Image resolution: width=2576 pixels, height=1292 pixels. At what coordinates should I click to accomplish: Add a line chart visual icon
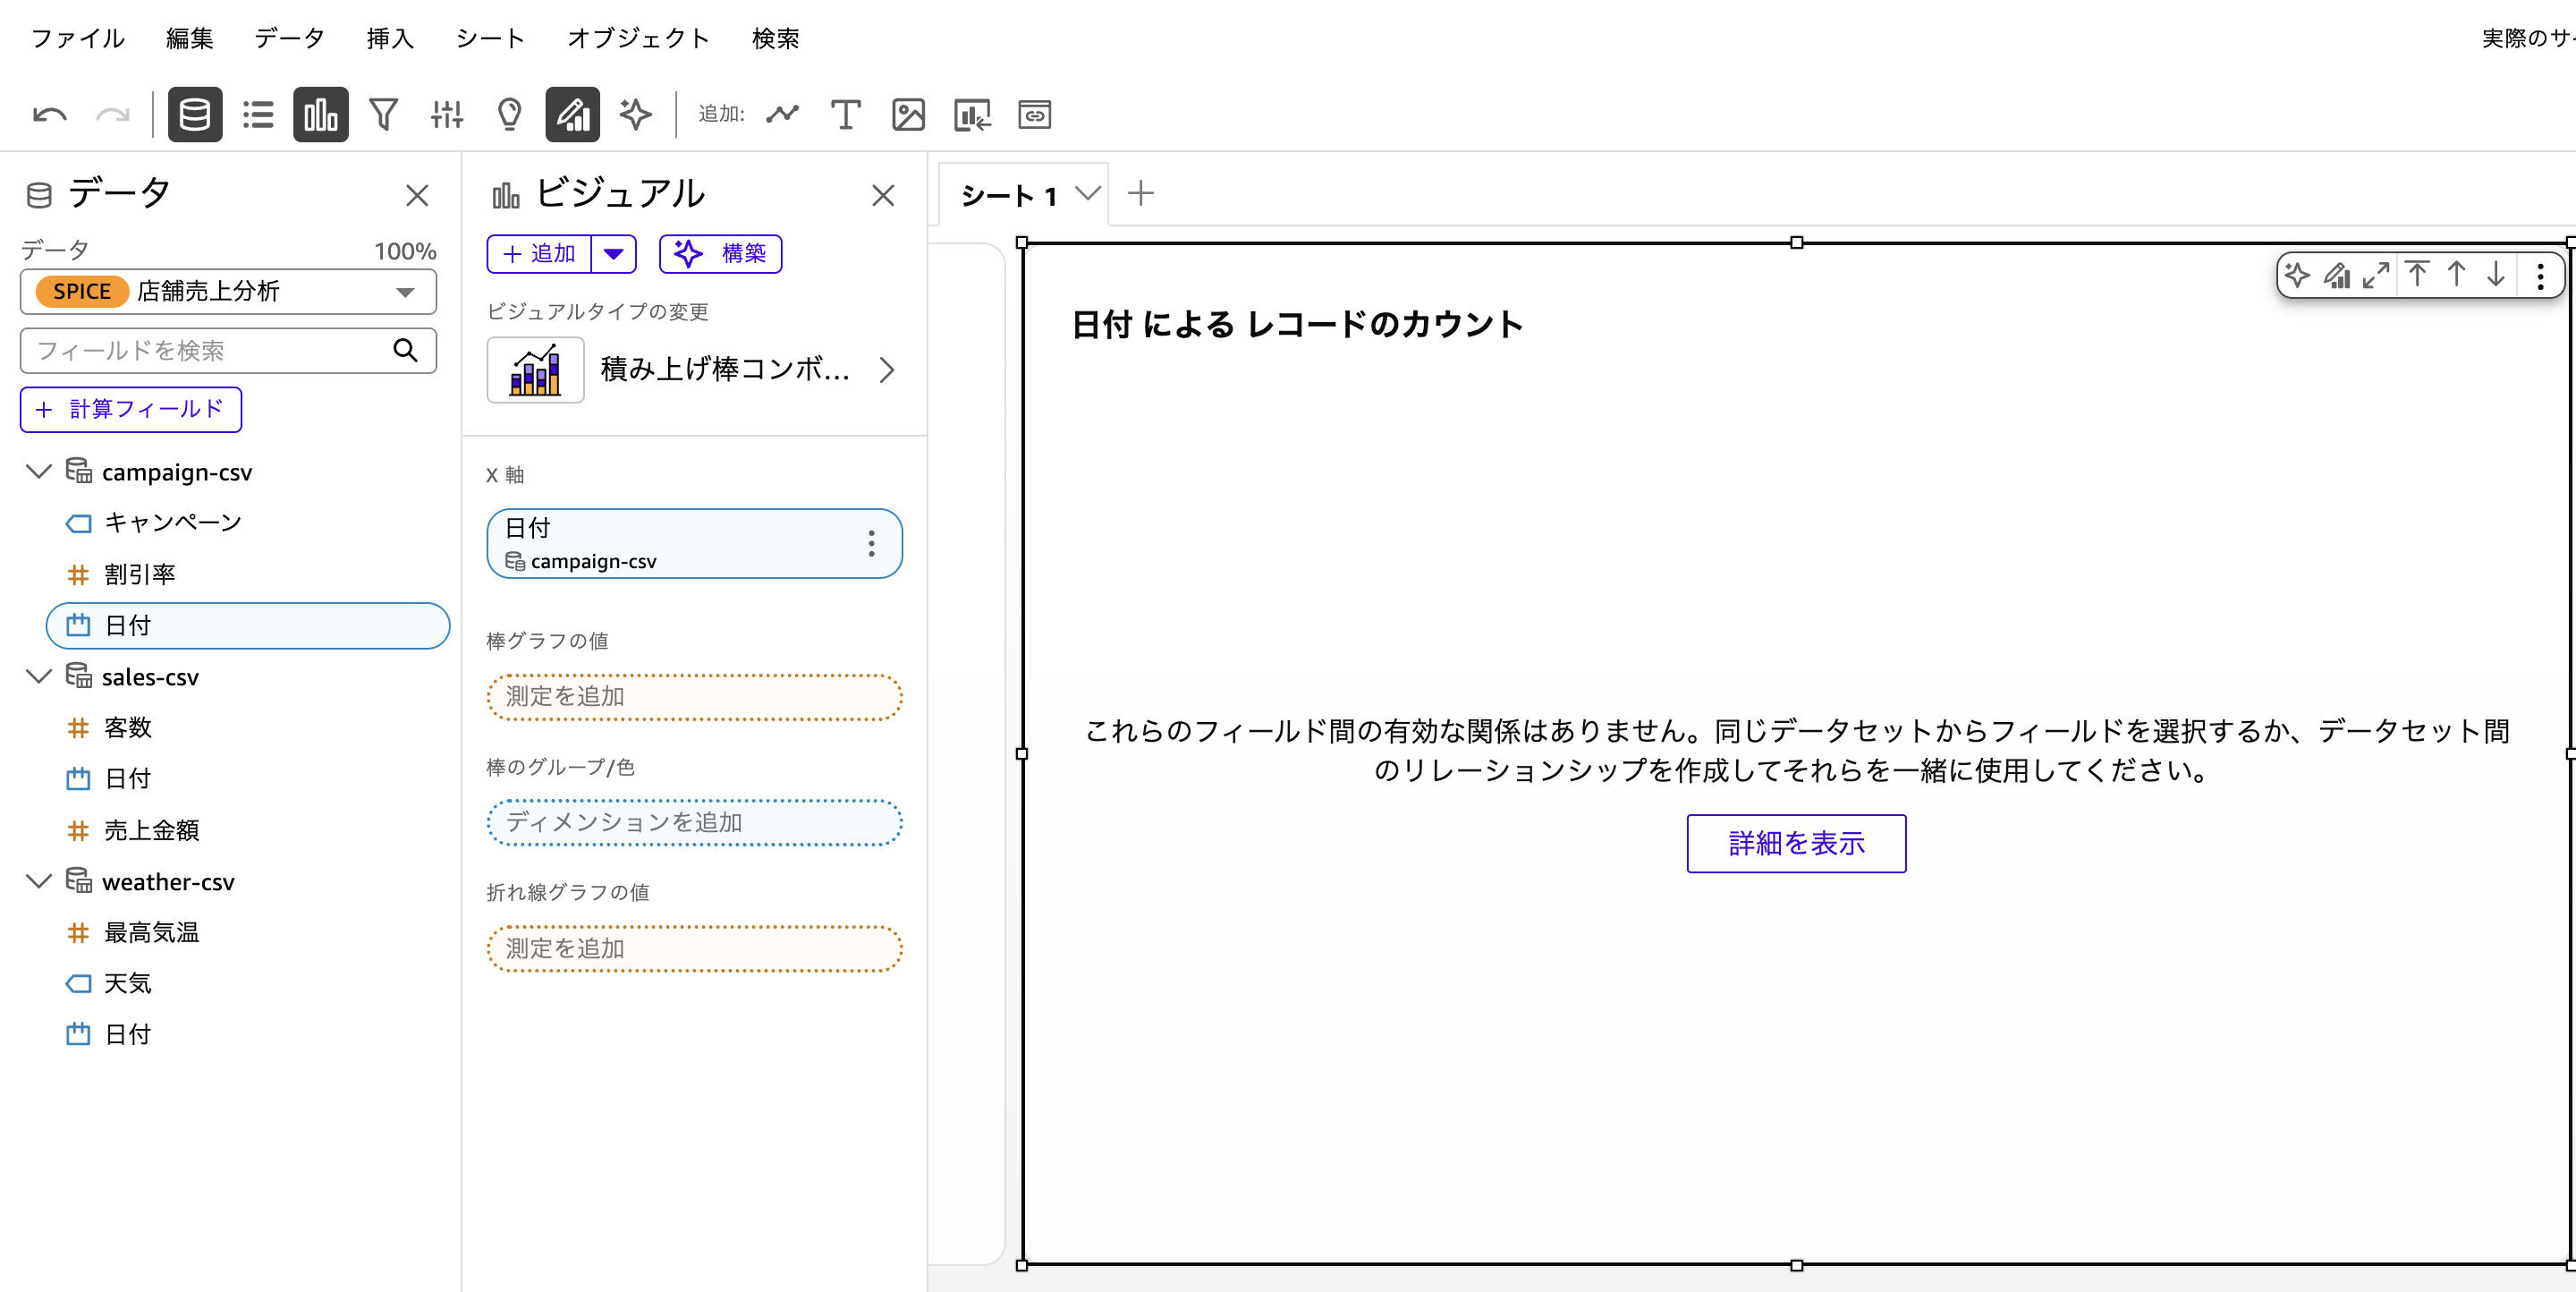(783, 115)
